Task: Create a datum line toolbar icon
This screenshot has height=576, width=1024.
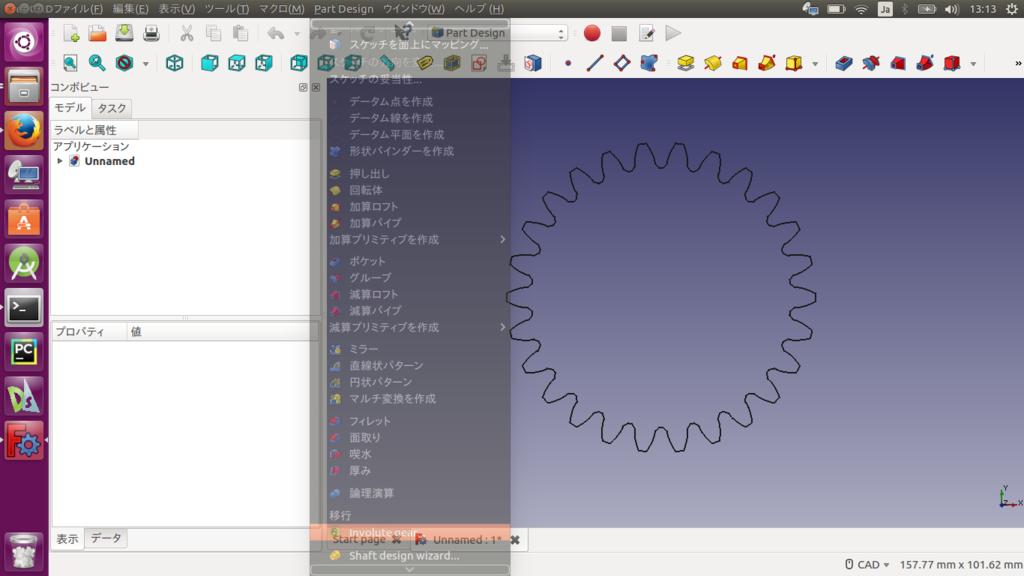Action: pyautogui.click(x=595, y=63)
